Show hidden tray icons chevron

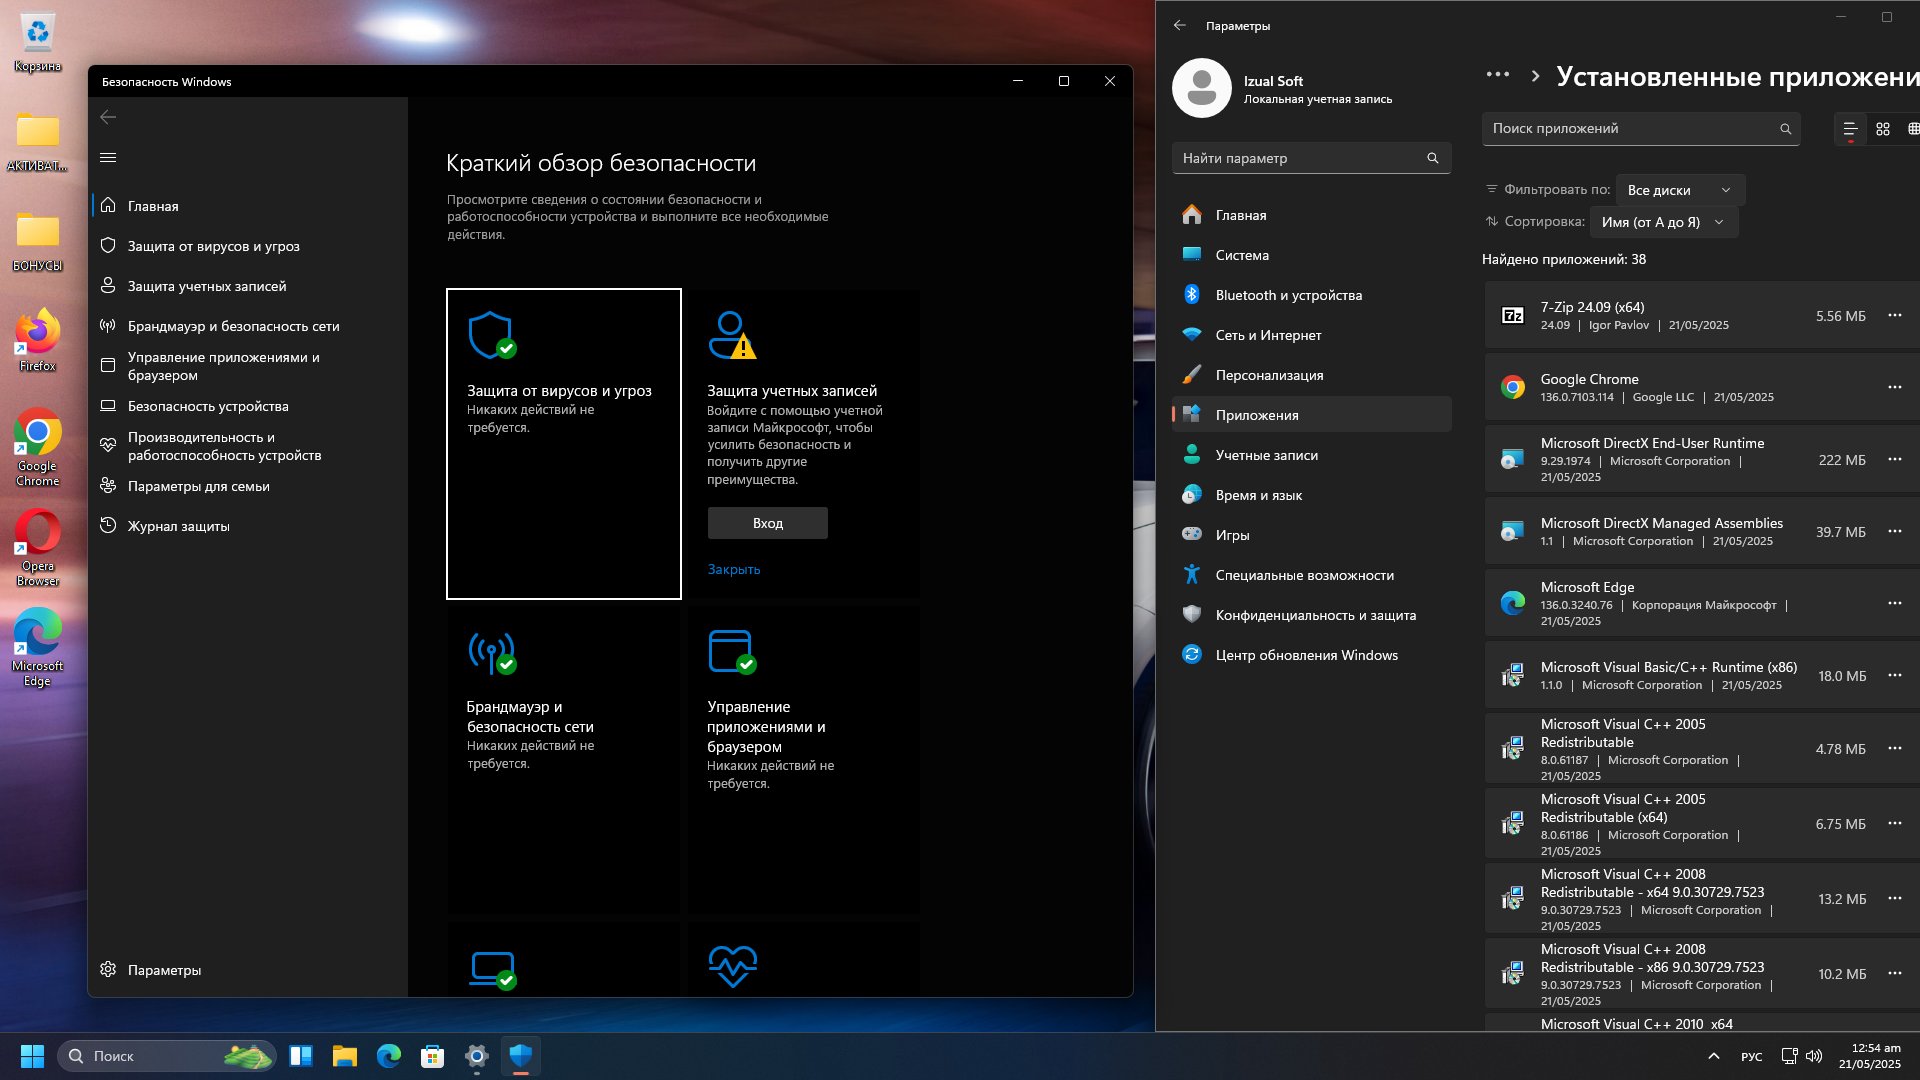[1713, 1056]
